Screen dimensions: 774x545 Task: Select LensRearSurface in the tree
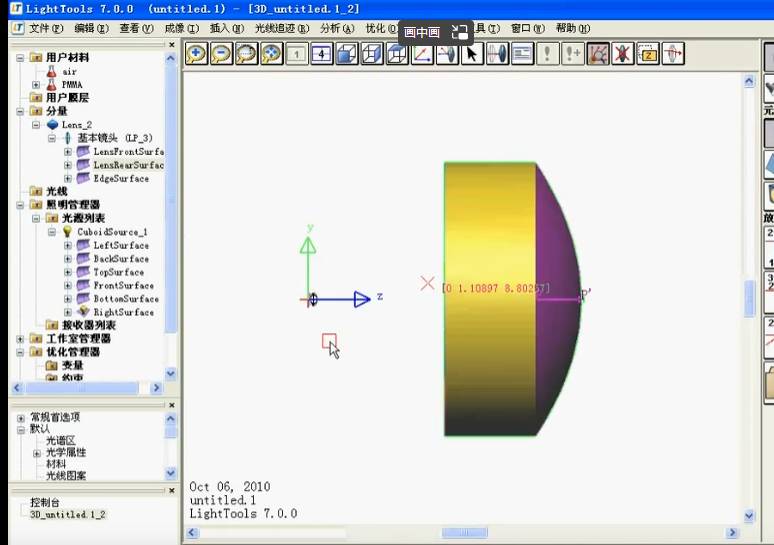[127, 165]
